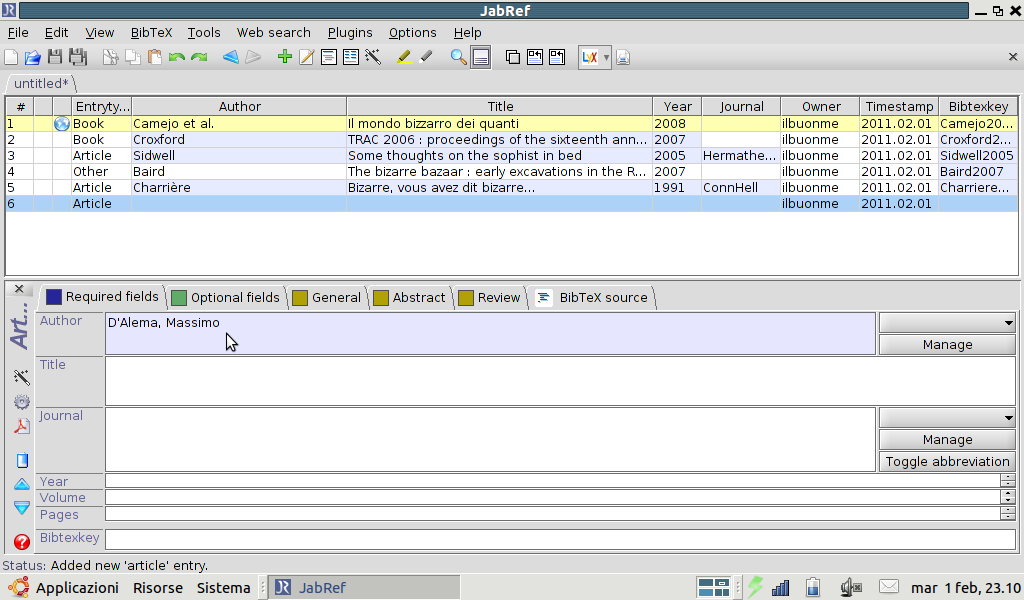Viewport: 1024px width, 600px height.
Task: Open the Plugins menu
Action: click(350, 33)
